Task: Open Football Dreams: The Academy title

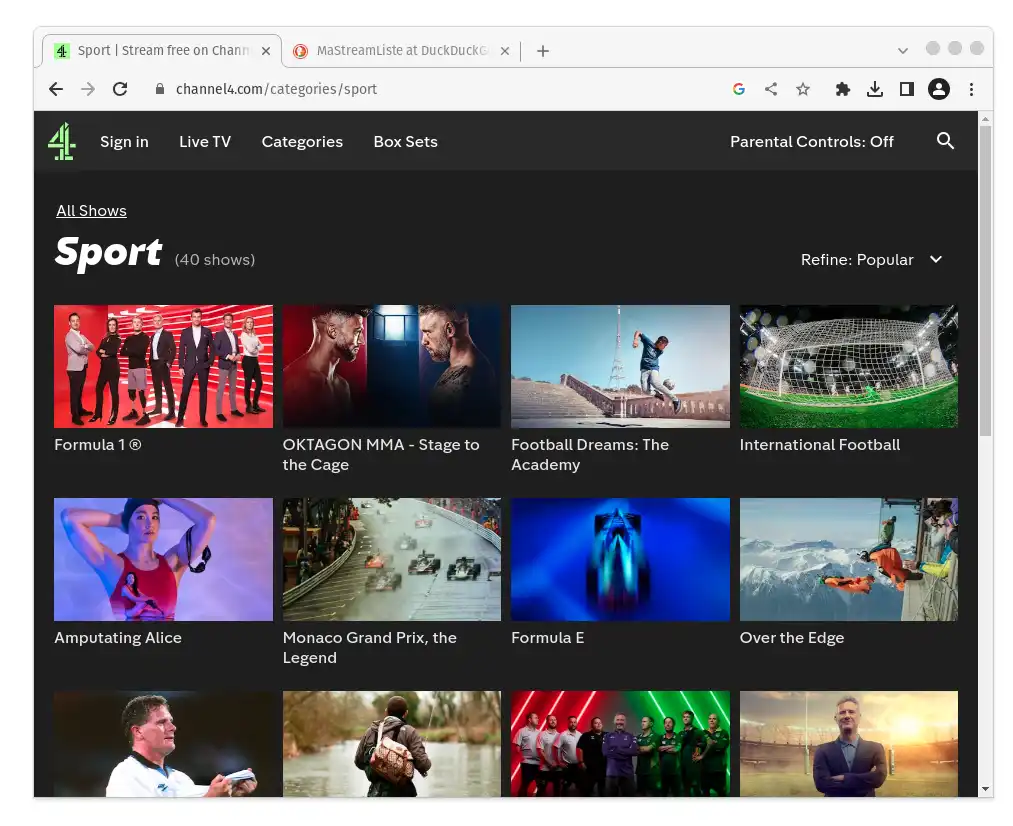Action: (590, 455)
